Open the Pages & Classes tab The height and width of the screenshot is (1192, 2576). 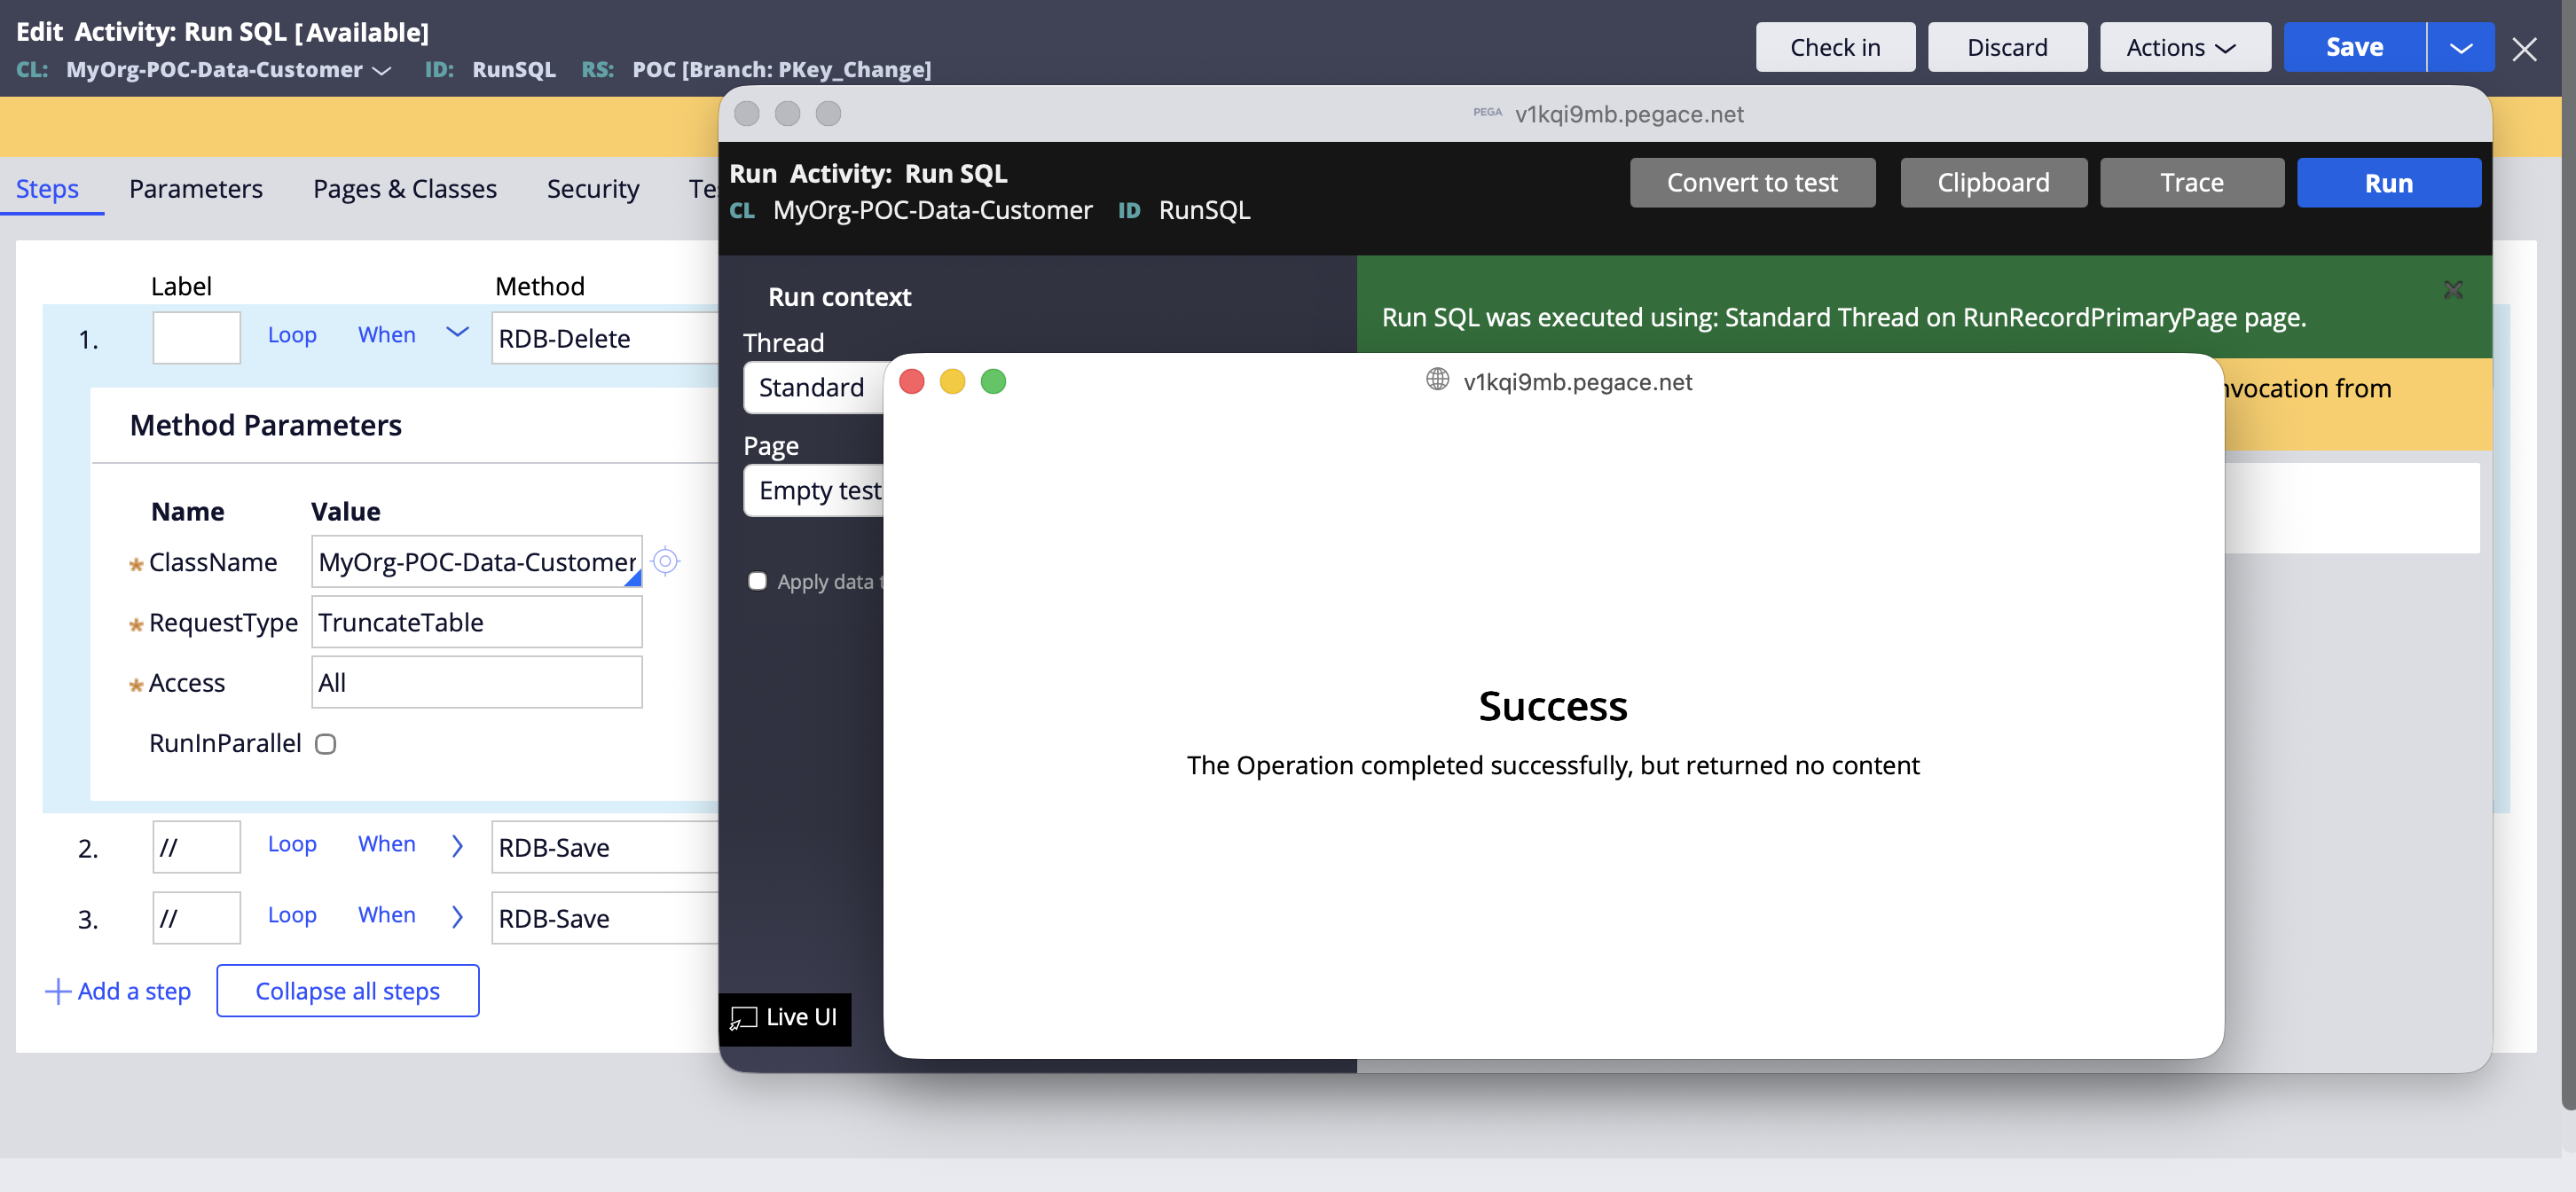pyautogui.click(x=404, y=189)
